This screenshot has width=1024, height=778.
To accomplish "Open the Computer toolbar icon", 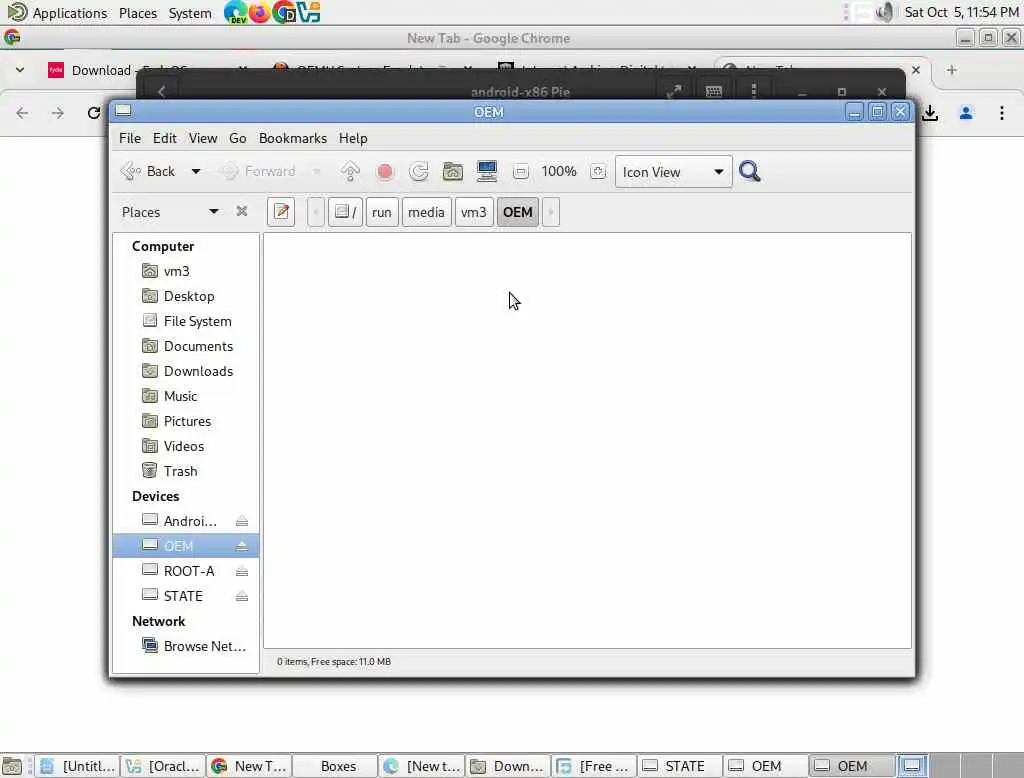I will 487,171.
